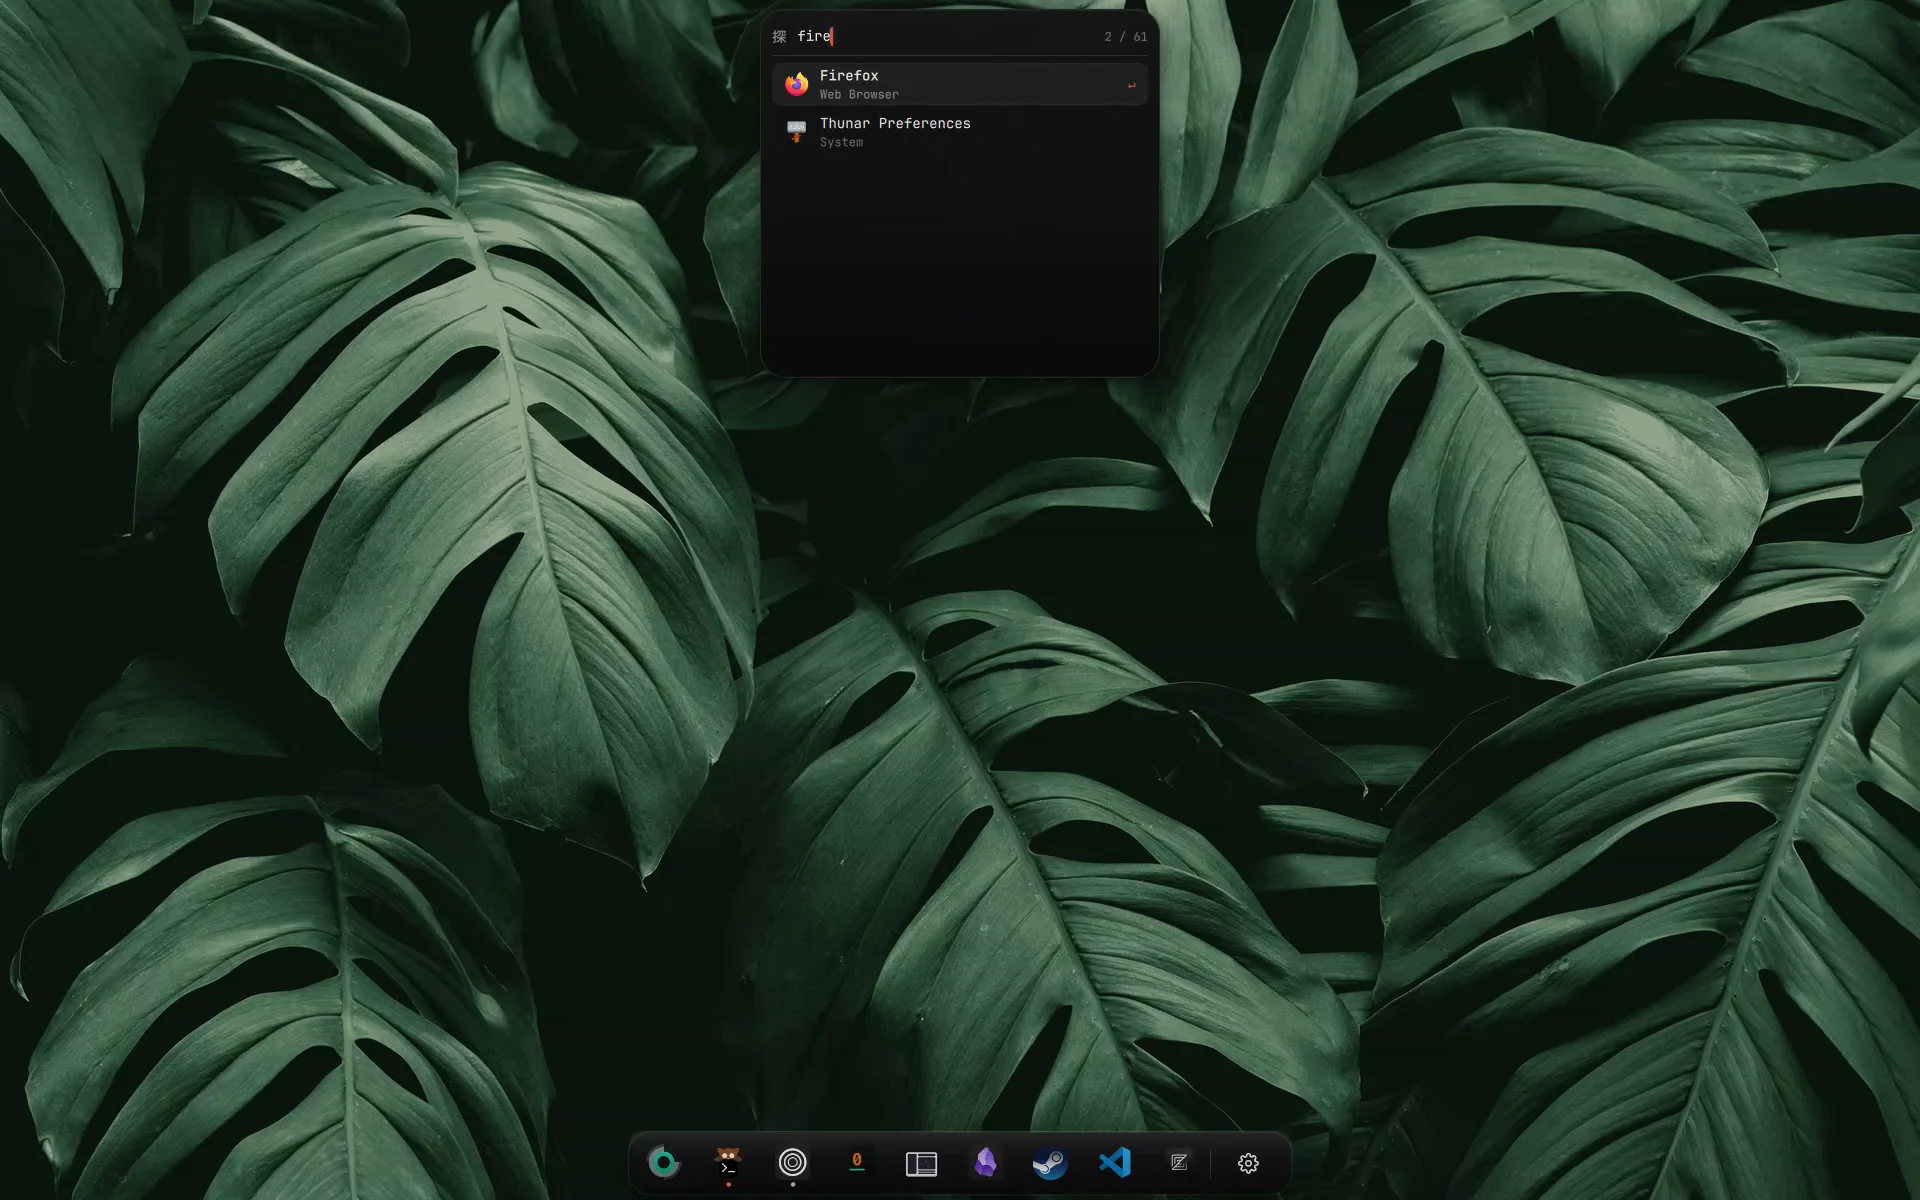
Task: Open the Zed editor icon in the dock
Action: (1179, 1162)
